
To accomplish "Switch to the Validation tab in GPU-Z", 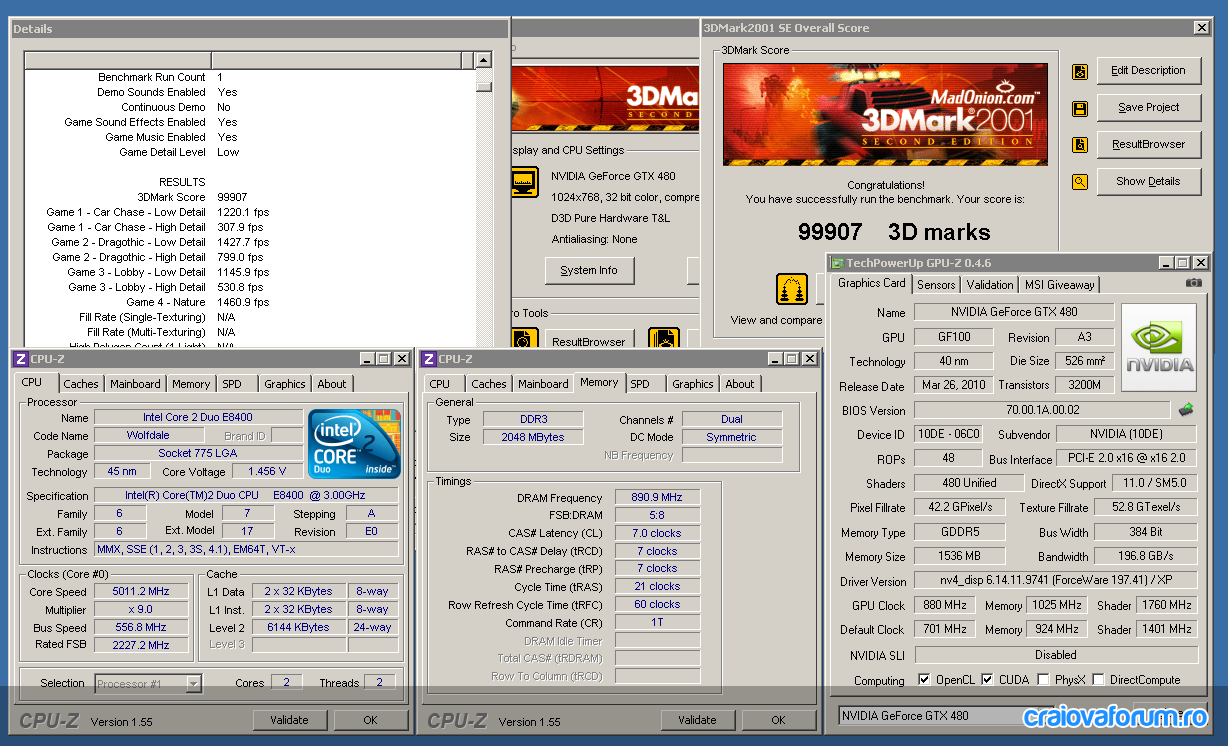I will [990, 285].
